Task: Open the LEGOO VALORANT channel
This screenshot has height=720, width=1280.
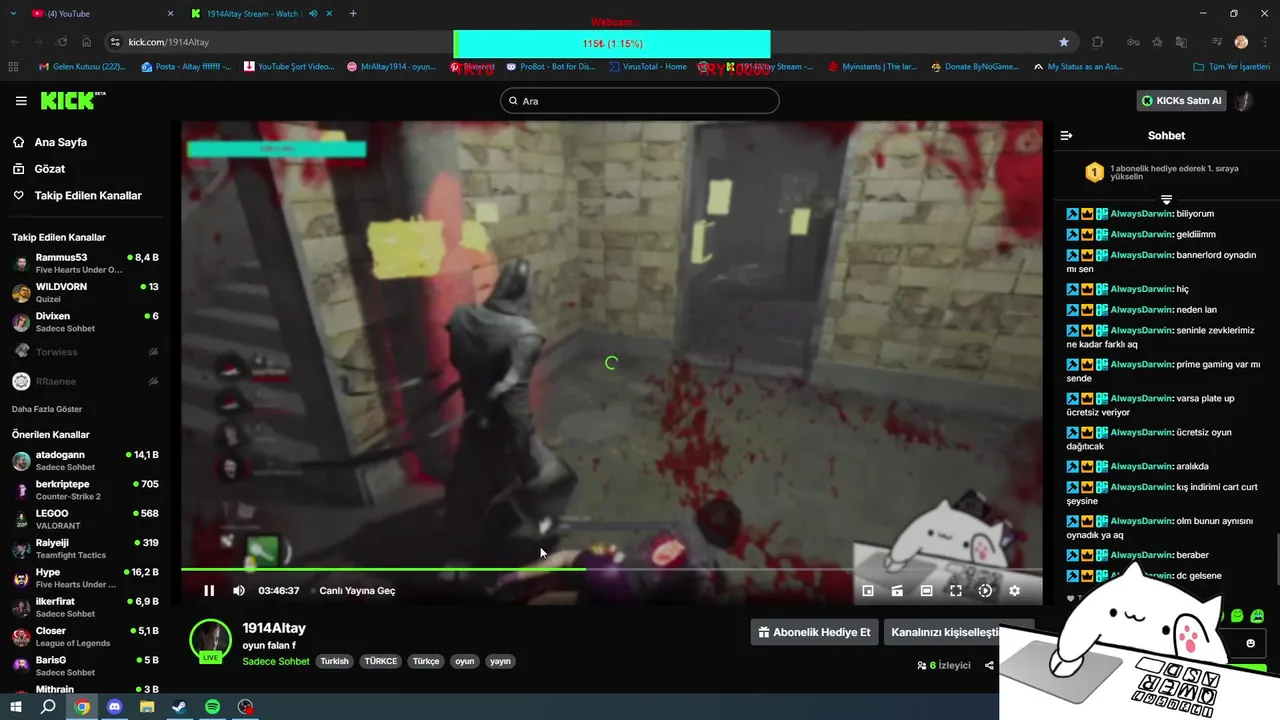Action: tap(85, 519)
